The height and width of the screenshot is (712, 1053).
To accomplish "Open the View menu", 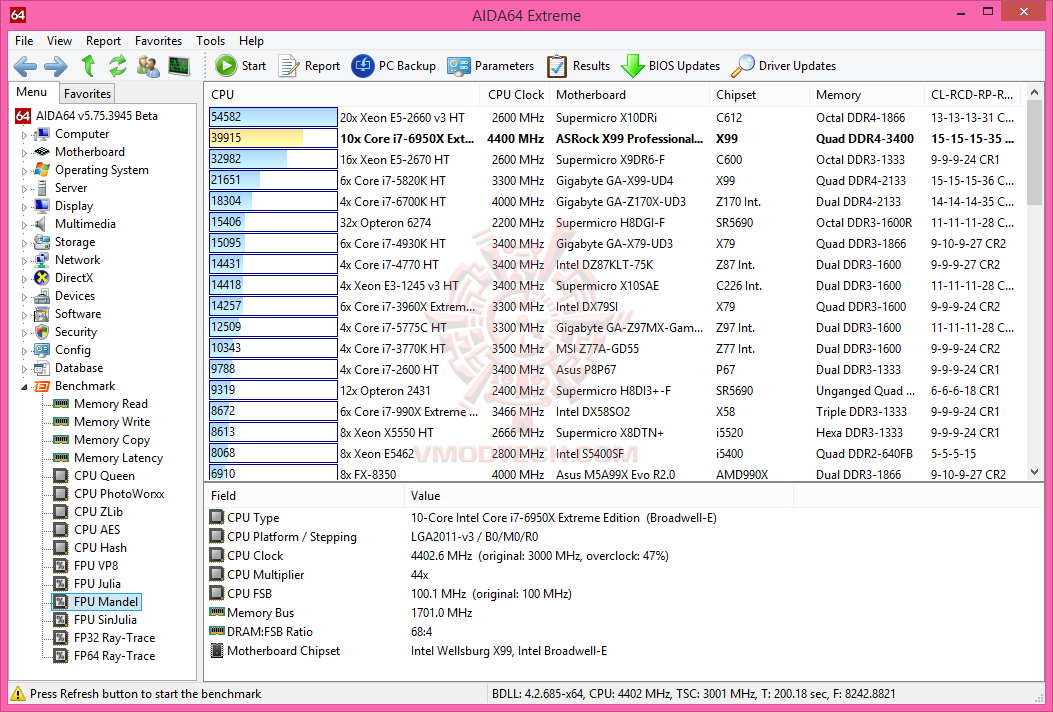I will coord(59,41).
